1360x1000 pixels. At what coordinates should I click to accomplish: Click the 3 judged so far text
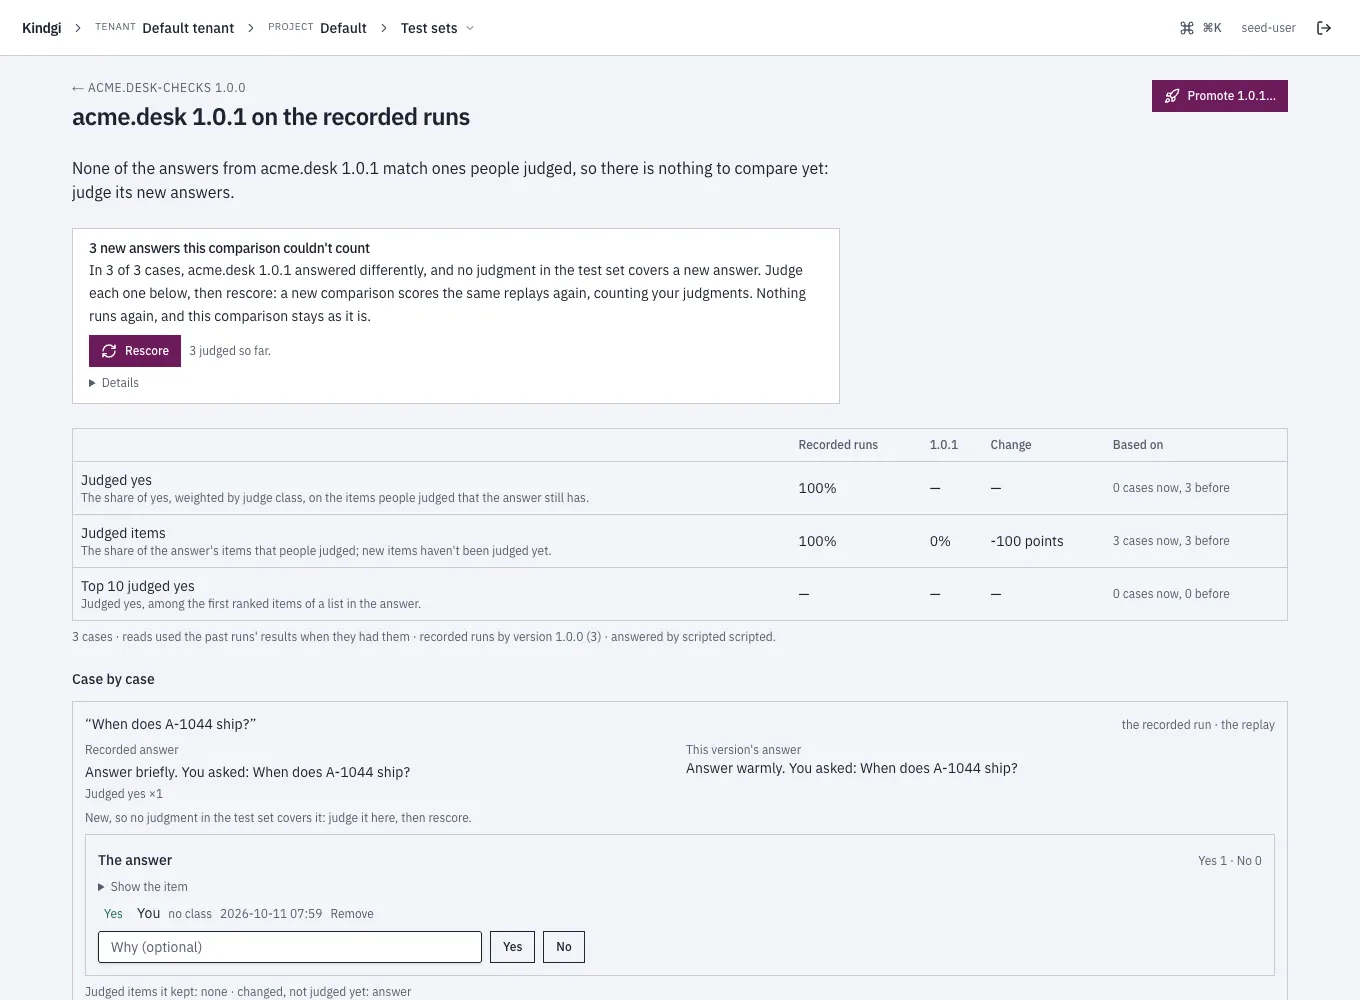coord(230,351)
